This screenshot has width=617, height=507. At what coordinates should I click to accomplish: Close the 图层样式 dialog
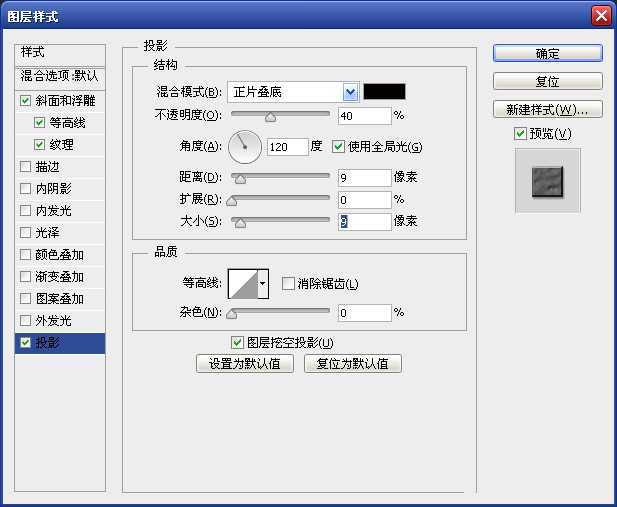point(600,16)
